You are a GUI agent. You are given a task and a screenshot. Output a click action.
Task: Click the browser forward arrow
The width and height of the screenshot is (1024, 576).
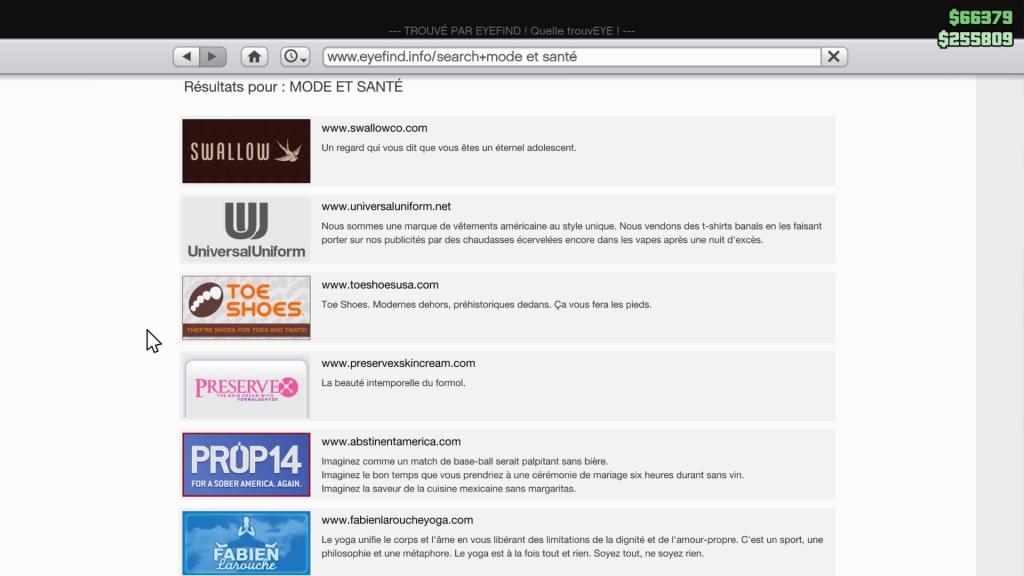coord(213,57)
